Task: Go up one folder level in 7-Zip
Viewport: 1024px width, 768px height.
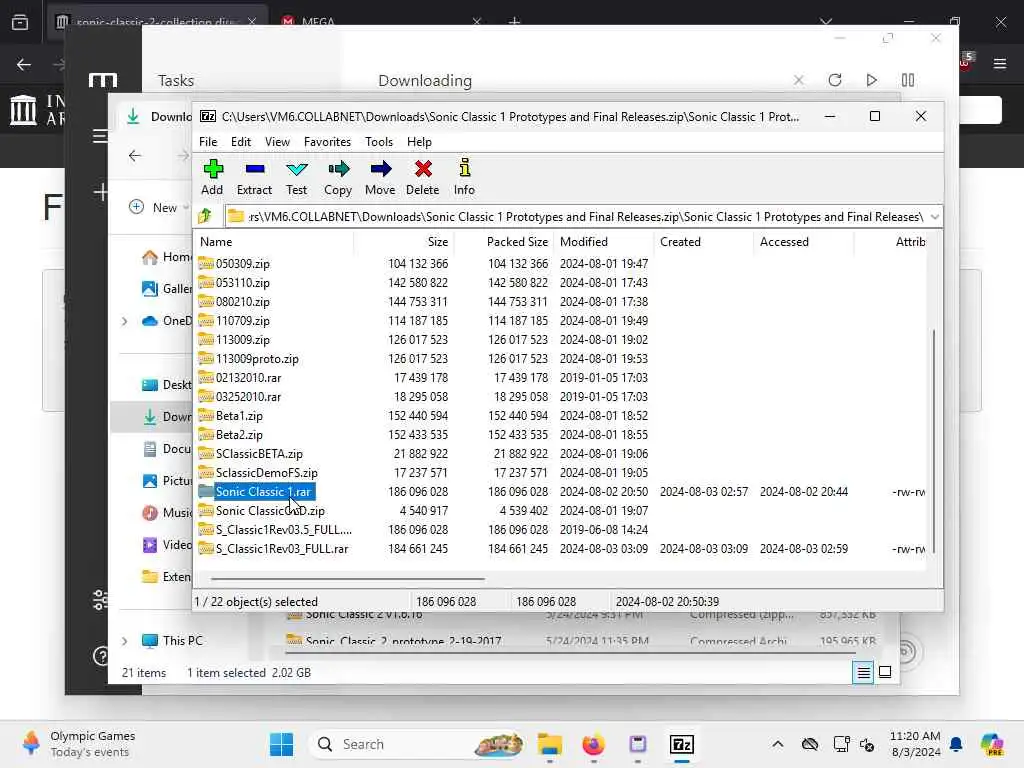Action: pos(205,216)
